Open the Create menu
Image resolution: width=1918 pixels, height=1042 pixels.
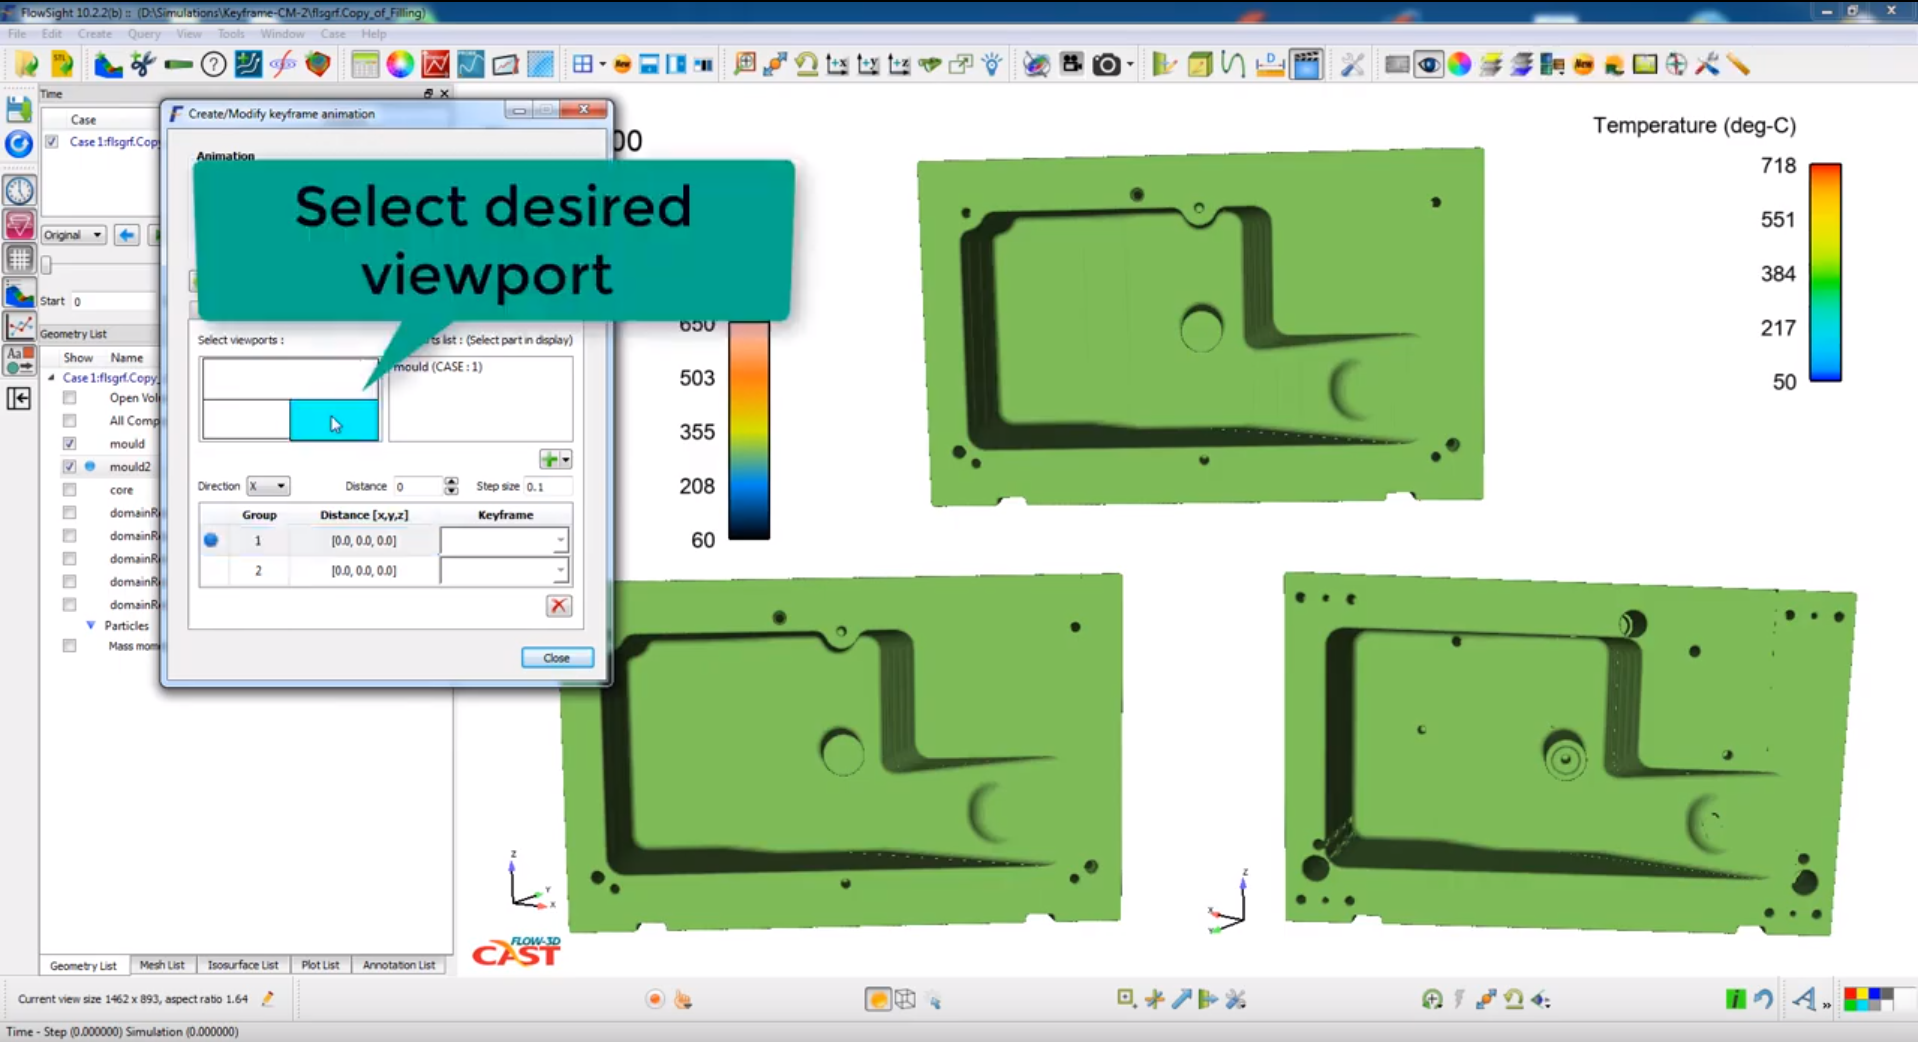[95, 33]
